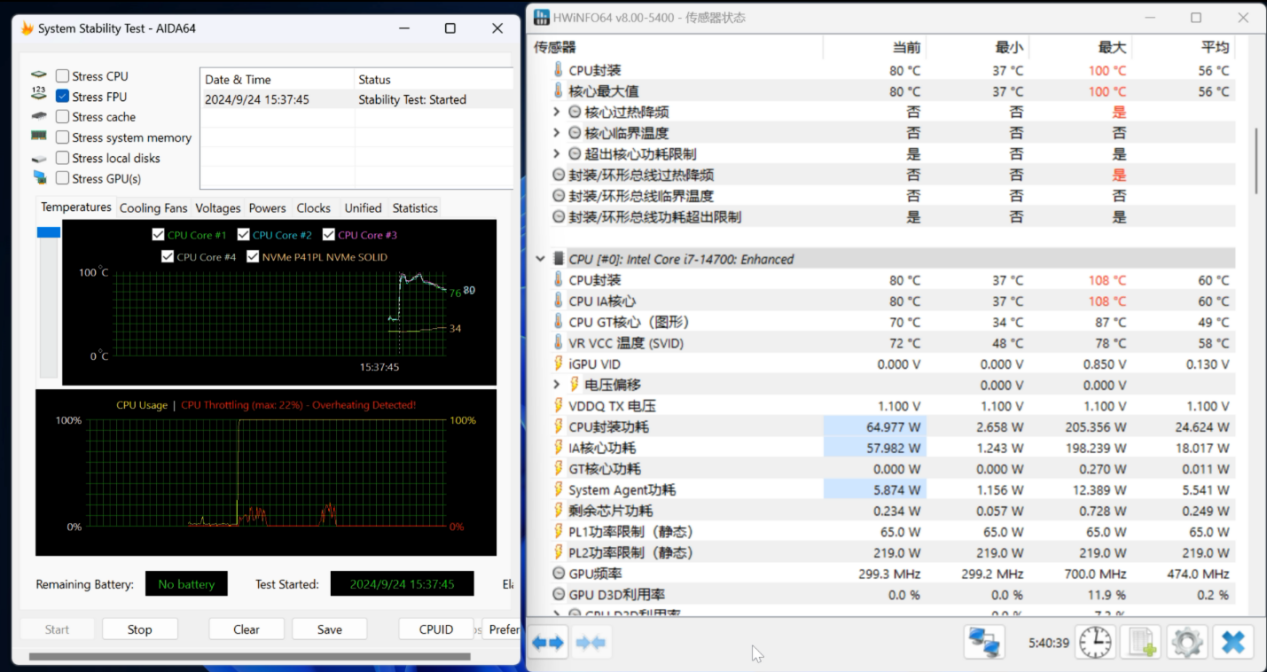Switch to the Cooling Fans tab
The image size is (1267, 672).
(153, 208)
